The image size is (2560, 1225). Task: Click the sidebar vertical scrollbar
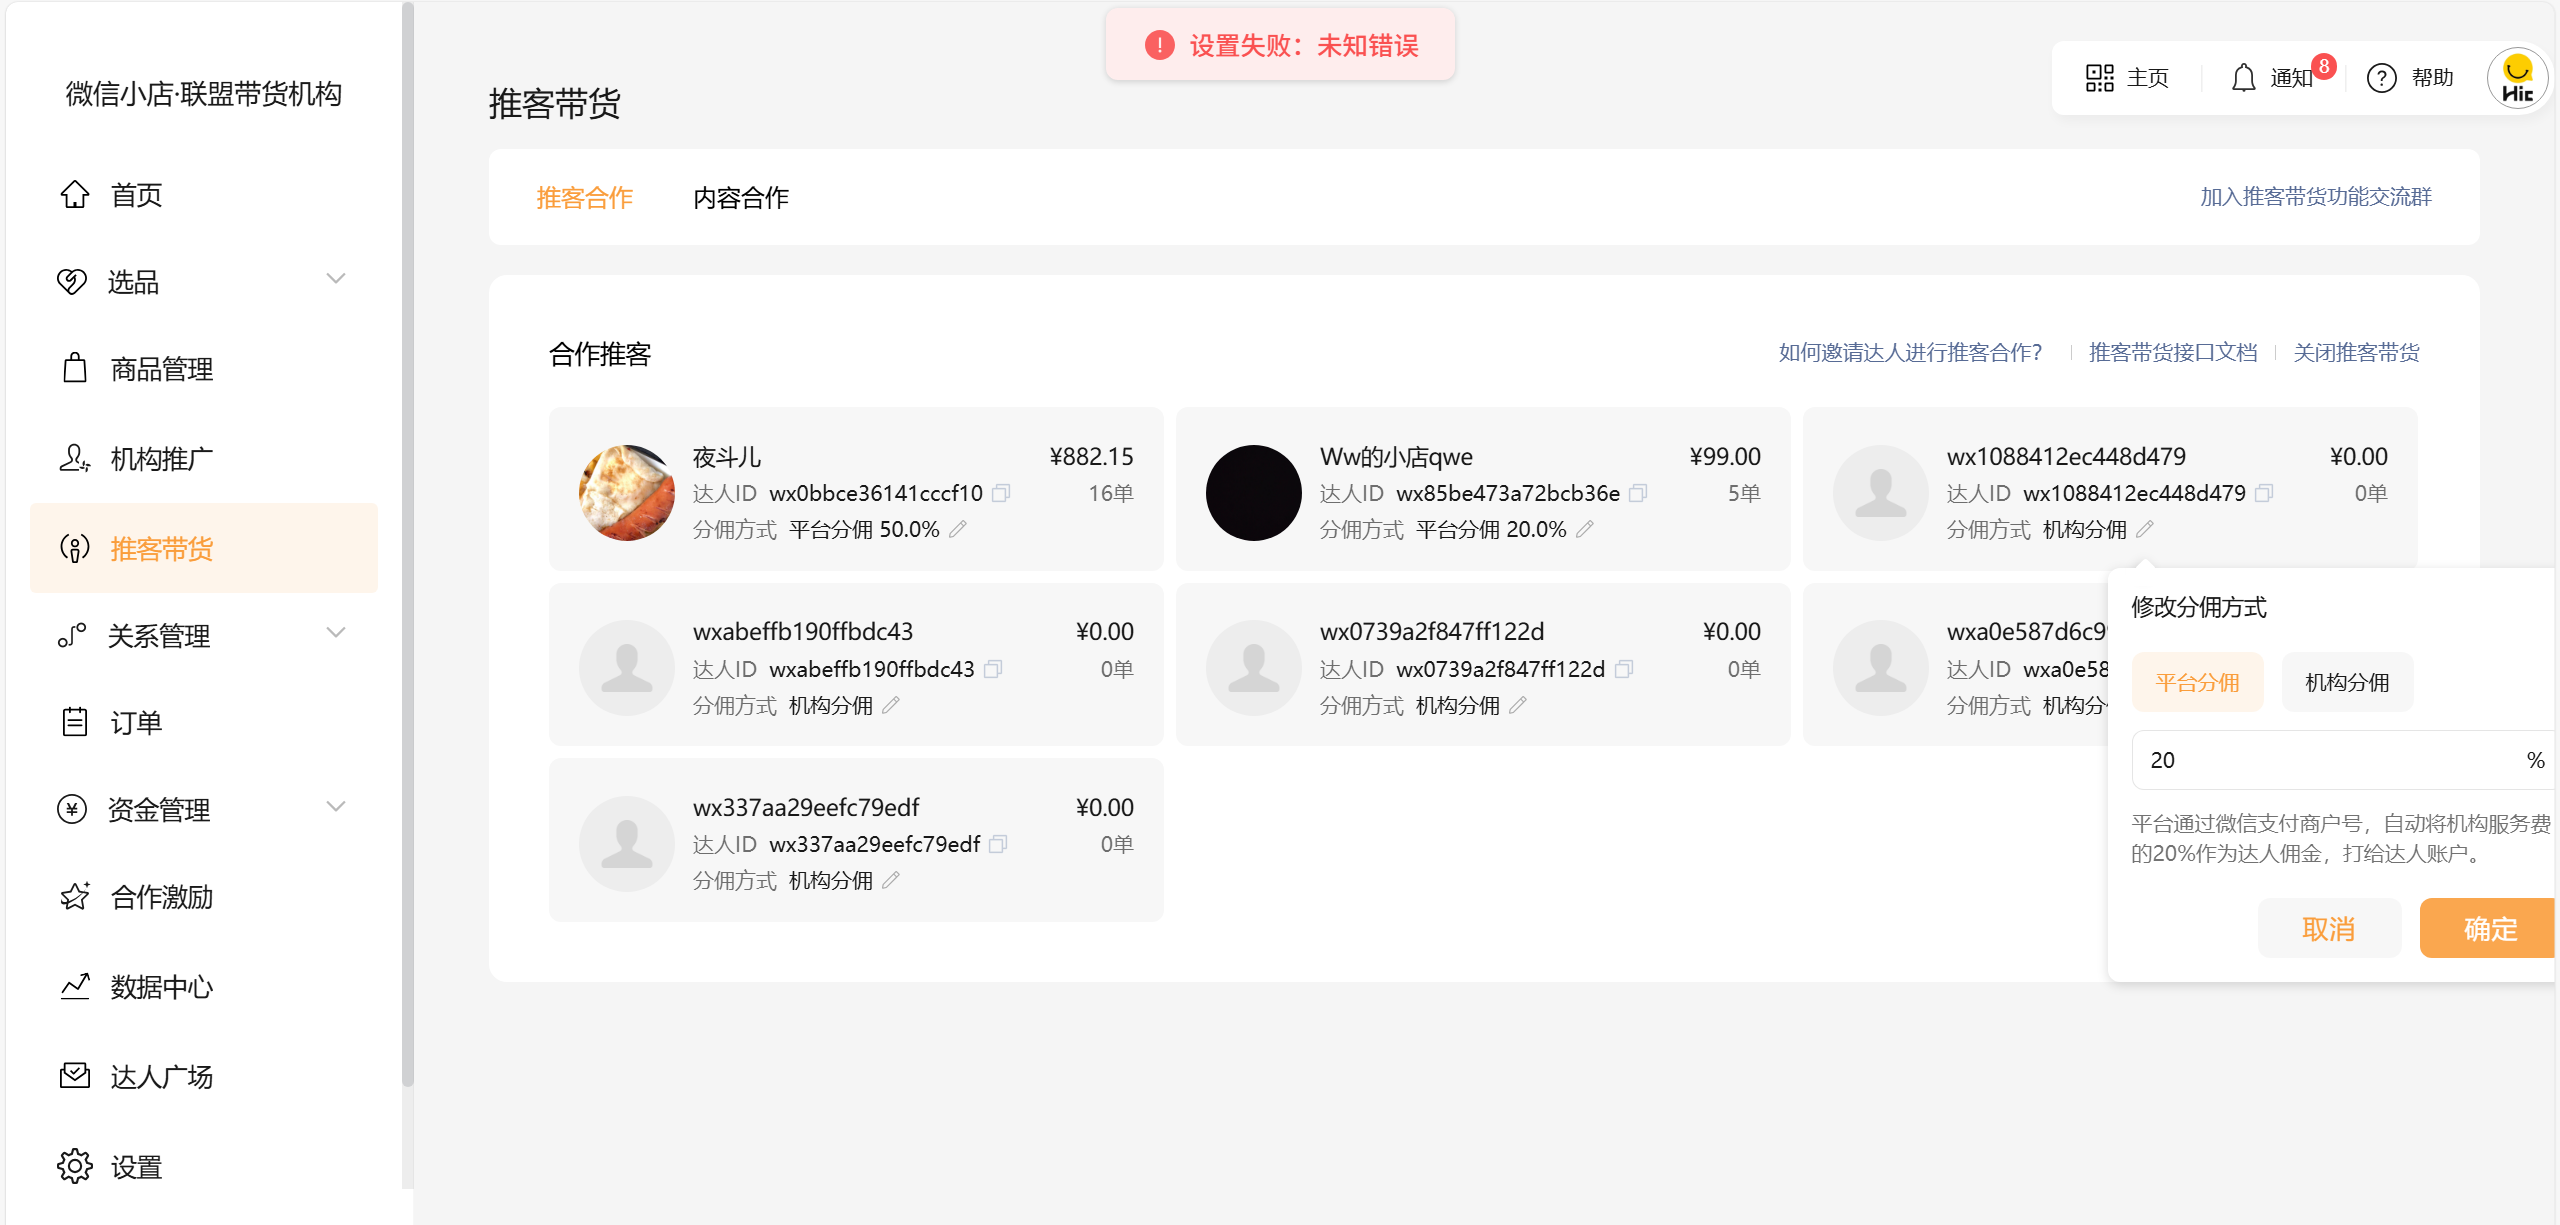[x=407, y=545]
